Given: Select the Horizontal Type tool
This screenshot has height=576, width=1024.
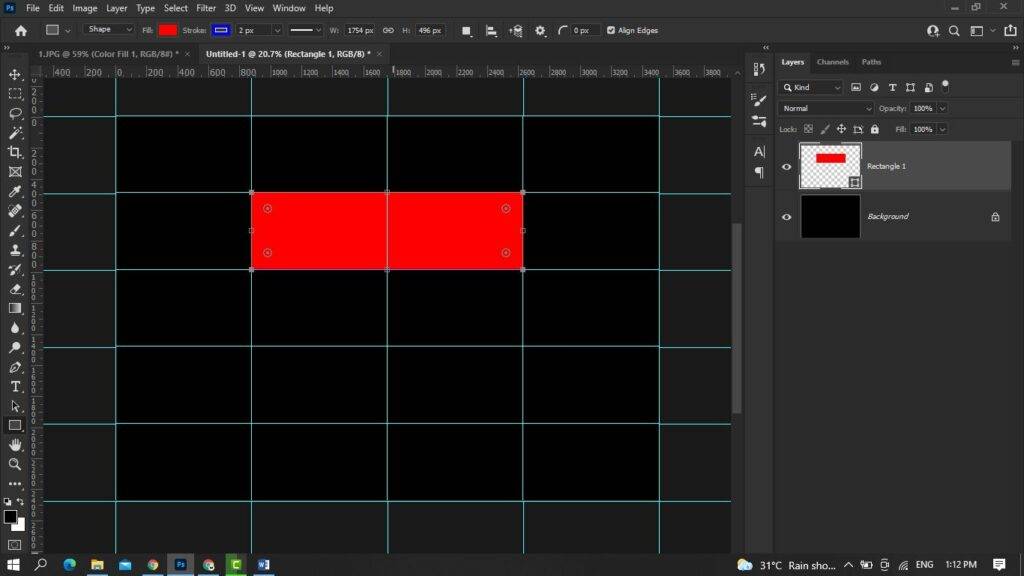Looking at the screenshot, I should pos(15,387).
